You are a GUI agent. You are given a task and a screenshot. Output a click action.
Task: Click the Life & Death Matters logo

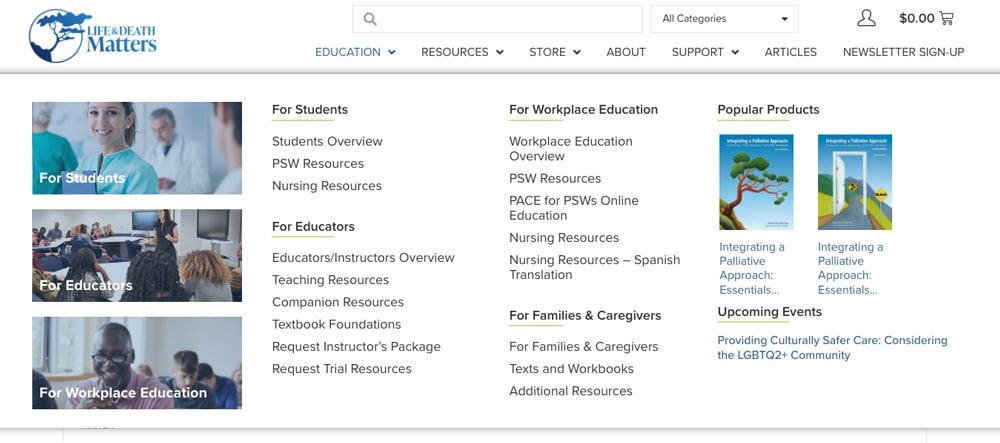tap(93, 36)
